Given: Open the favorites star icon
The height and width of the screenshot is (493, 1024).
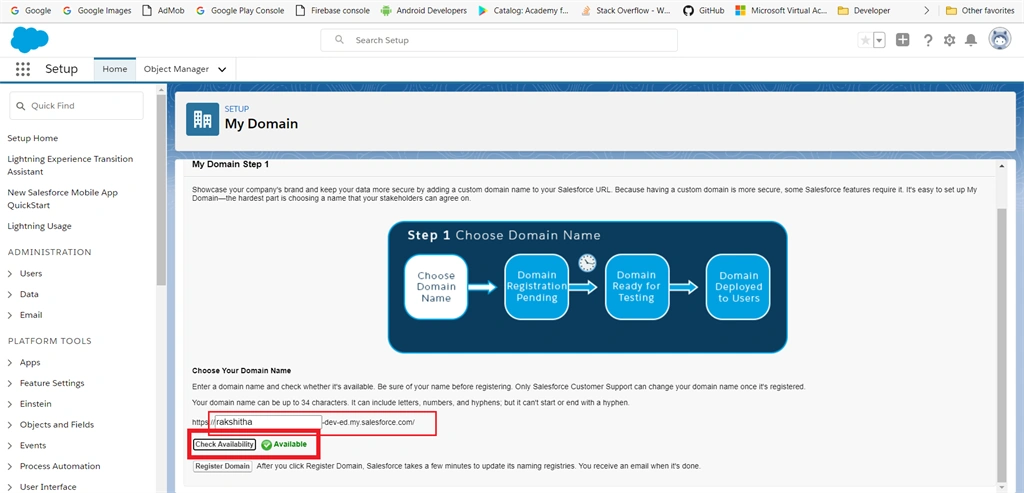Looking at the screenshot, I should [x=865, y=40].
